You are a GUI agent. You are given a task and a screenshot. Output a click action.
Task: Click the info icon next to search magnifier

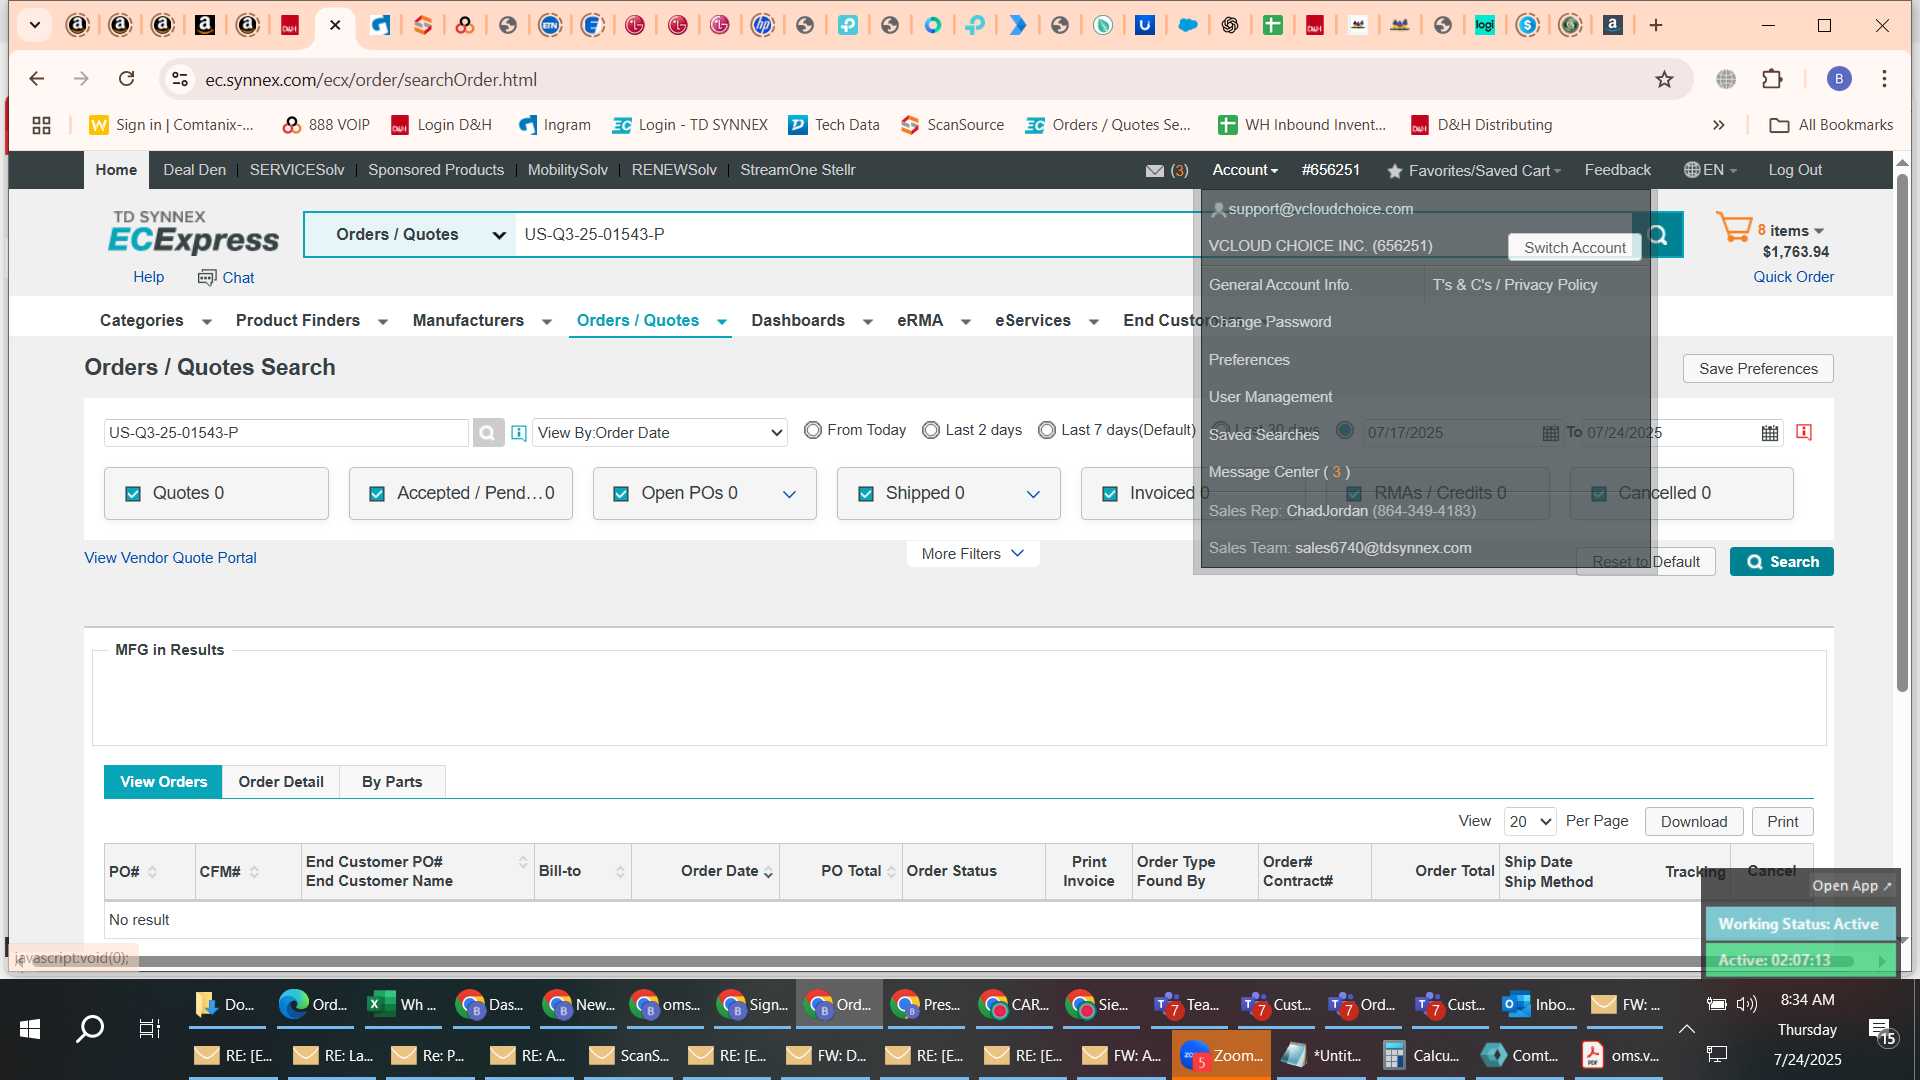point(519,433)
